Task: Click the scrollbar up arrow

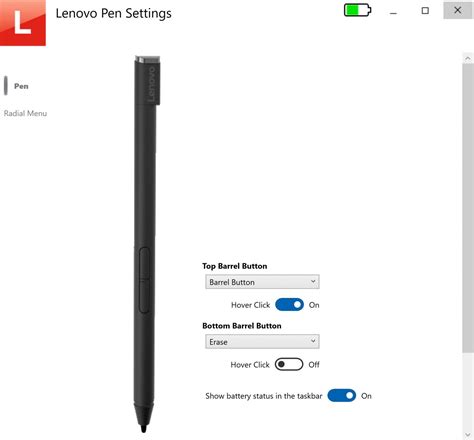Action: click(x=468, y=58)
